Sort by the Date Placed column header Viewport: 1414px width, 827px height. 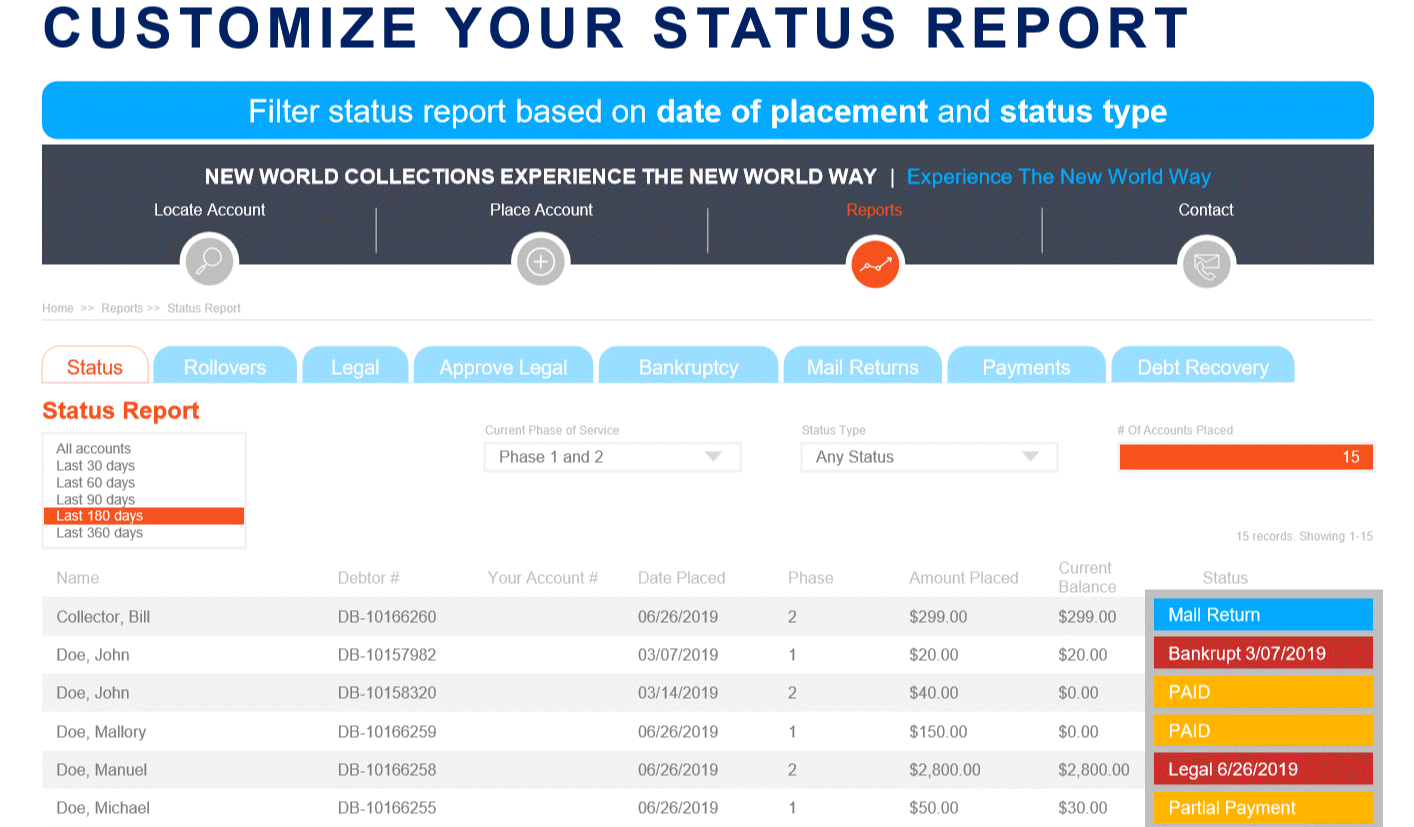pyautogui.click(x=682, y=578)
